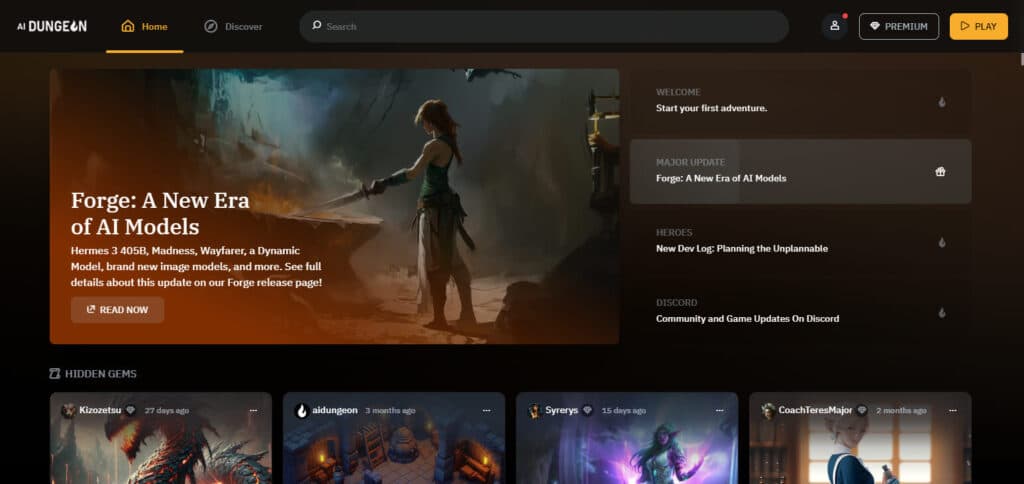The image size is (1024, 484).
Task: Focus the Search input field
Action: point(543,26)
